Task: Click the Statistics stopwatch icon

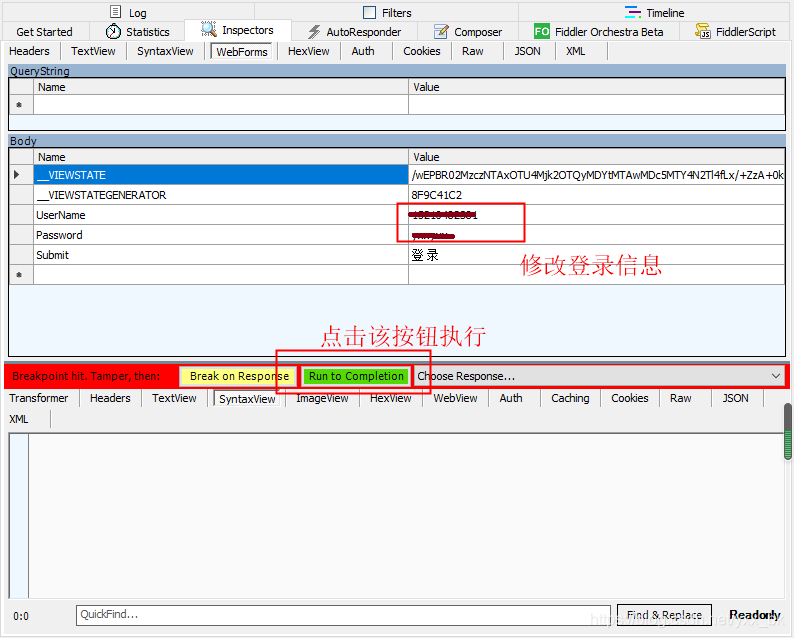Action: pyautogui.click(x=113, y=31)
